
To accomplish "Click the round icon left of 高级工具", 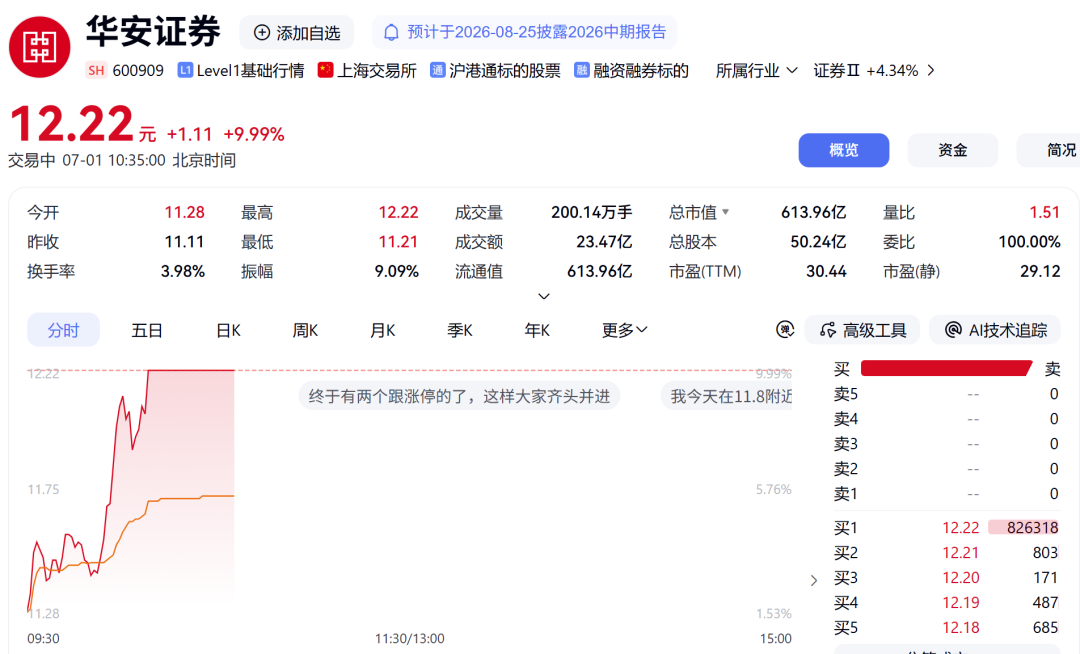I will pos(785,330).
